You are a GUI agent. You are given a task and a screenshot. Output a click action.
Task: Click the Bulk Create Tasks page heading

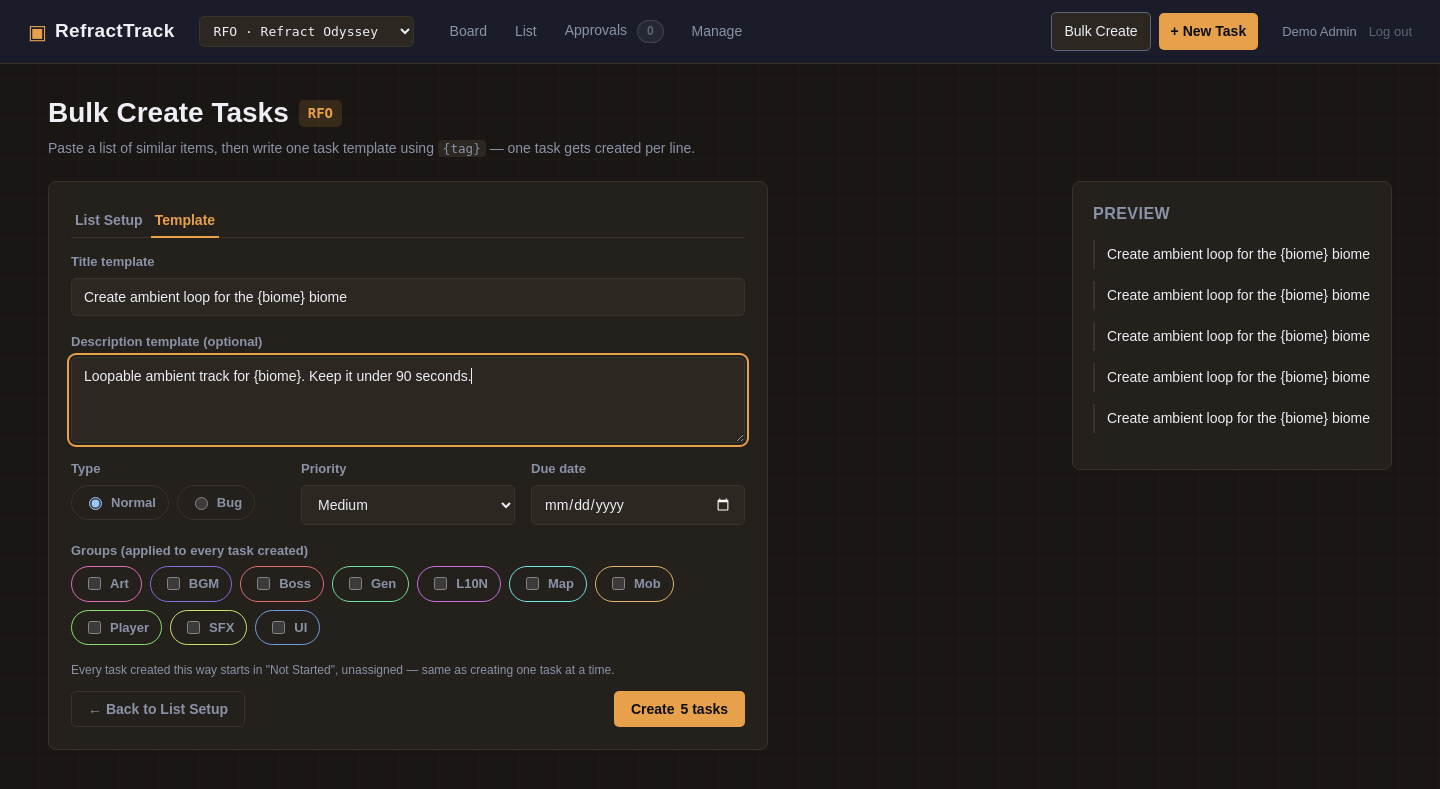point(168,113)
